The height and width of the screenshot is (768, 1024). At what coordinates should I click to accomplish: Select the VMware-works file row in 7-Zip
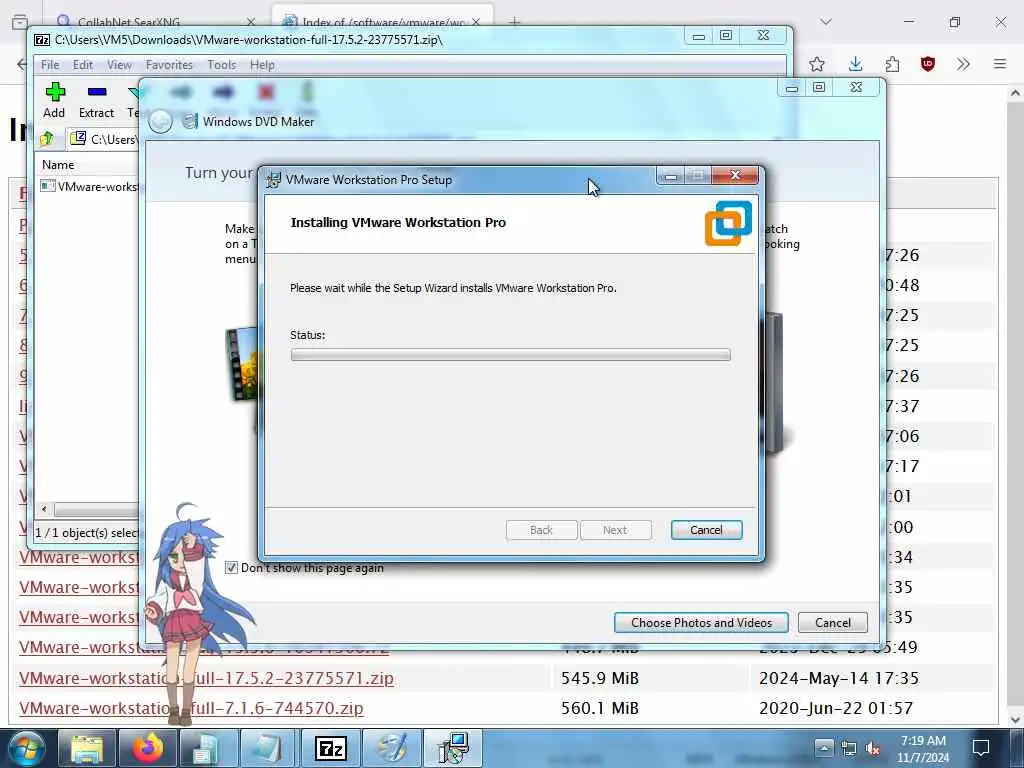click(89, 187)
